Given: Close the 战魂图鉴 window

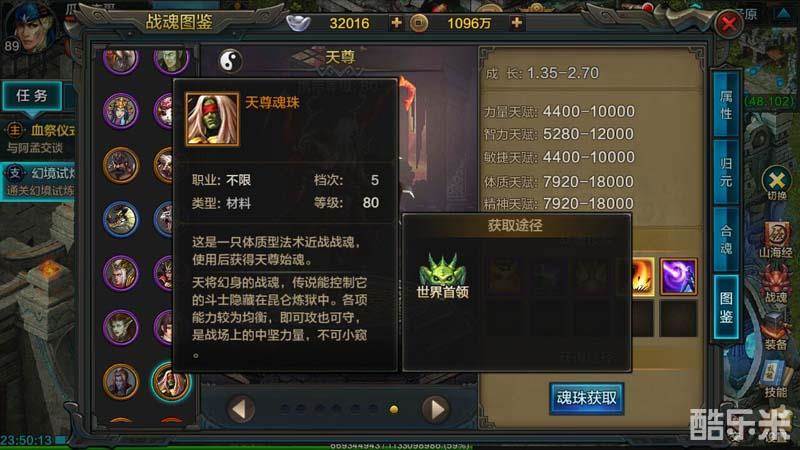Looking at the screenshot, I should 728,23.
